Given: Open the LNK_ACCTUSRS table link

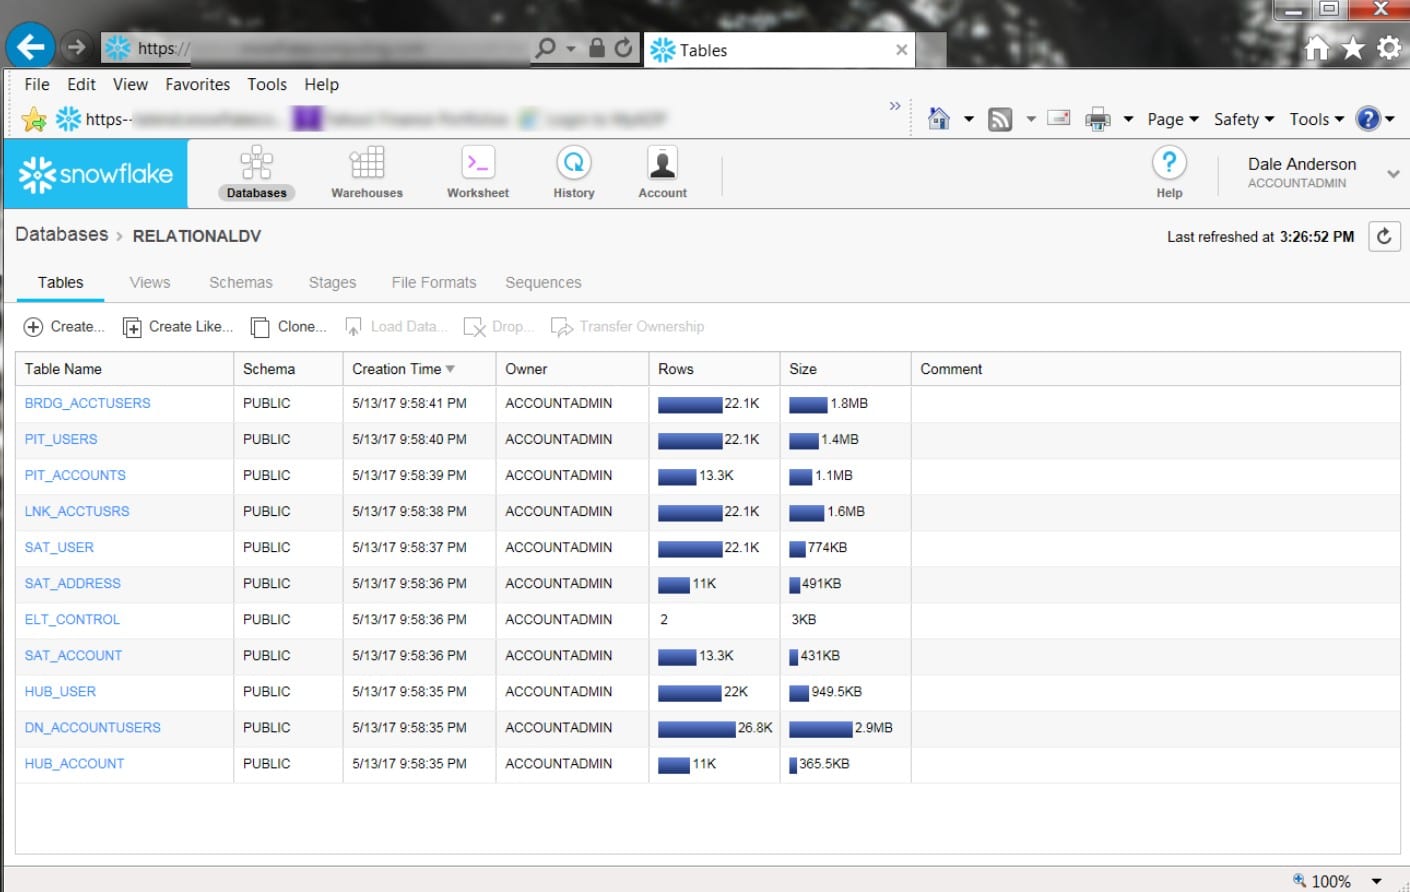Looking at the screenshot, I should point(77,512).
